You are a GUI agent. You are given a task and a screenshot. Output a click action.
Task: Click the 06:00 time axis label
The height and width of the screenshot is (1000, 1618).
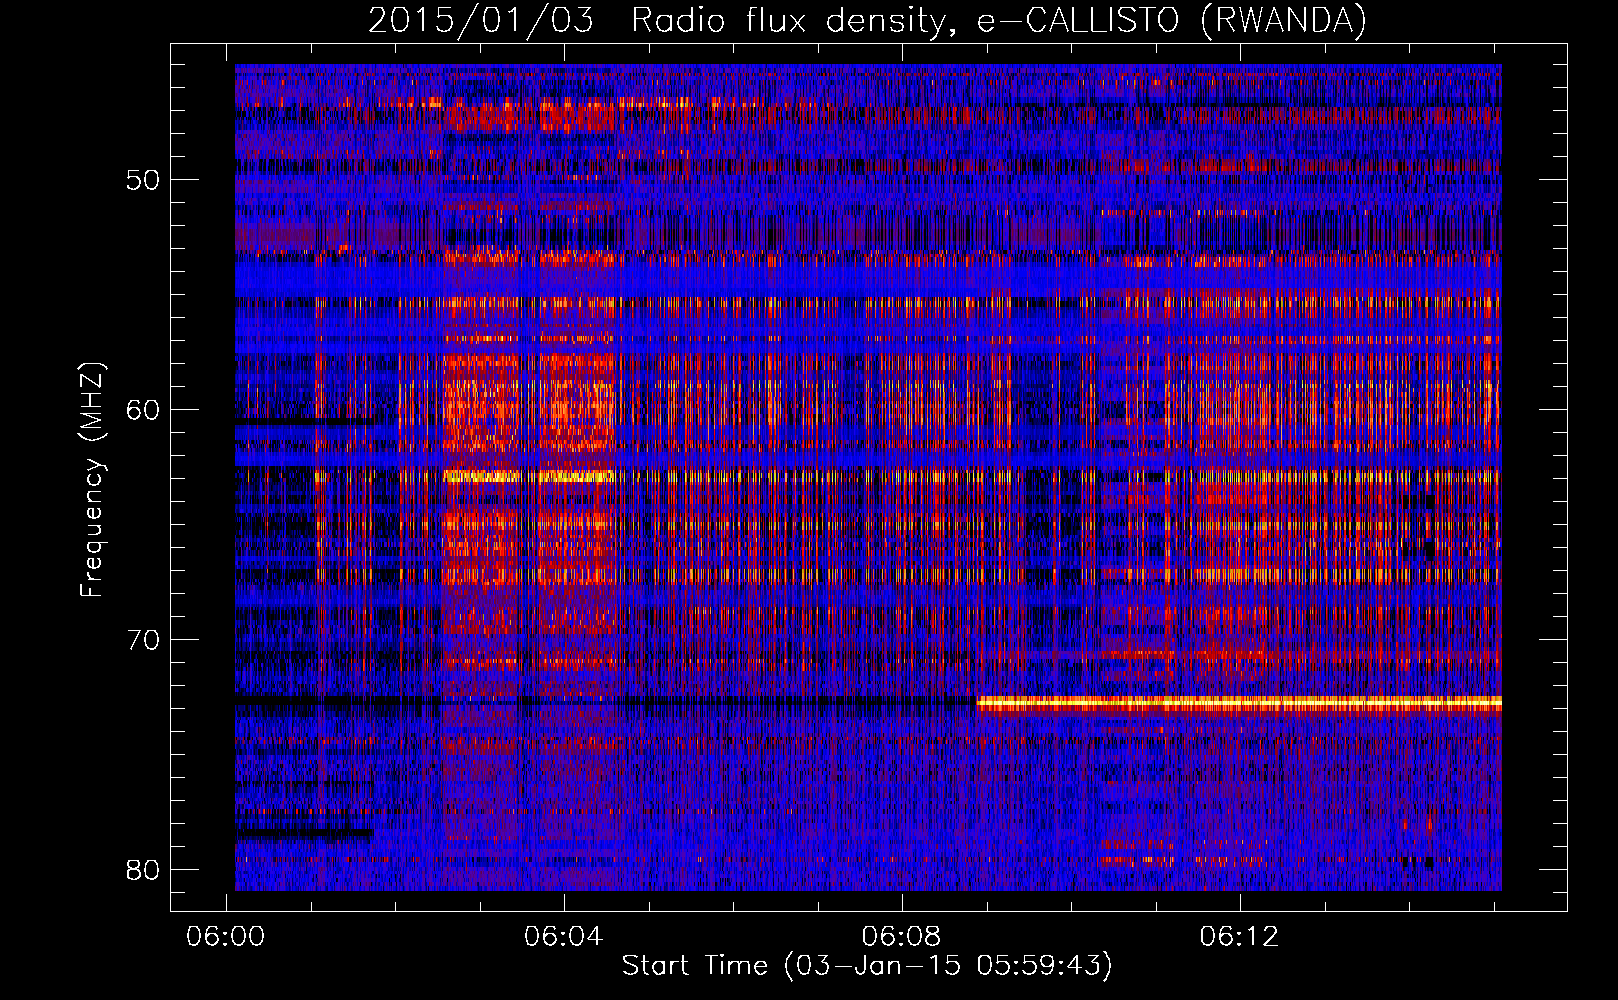tap(226, 937)
